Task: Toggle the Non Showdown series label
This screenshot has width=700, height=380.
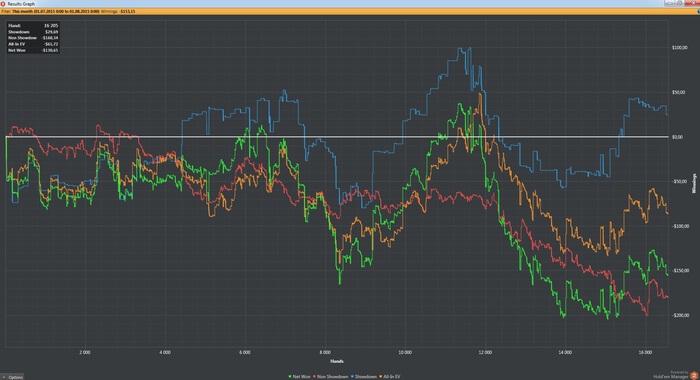Action: [x=333, y=377]
